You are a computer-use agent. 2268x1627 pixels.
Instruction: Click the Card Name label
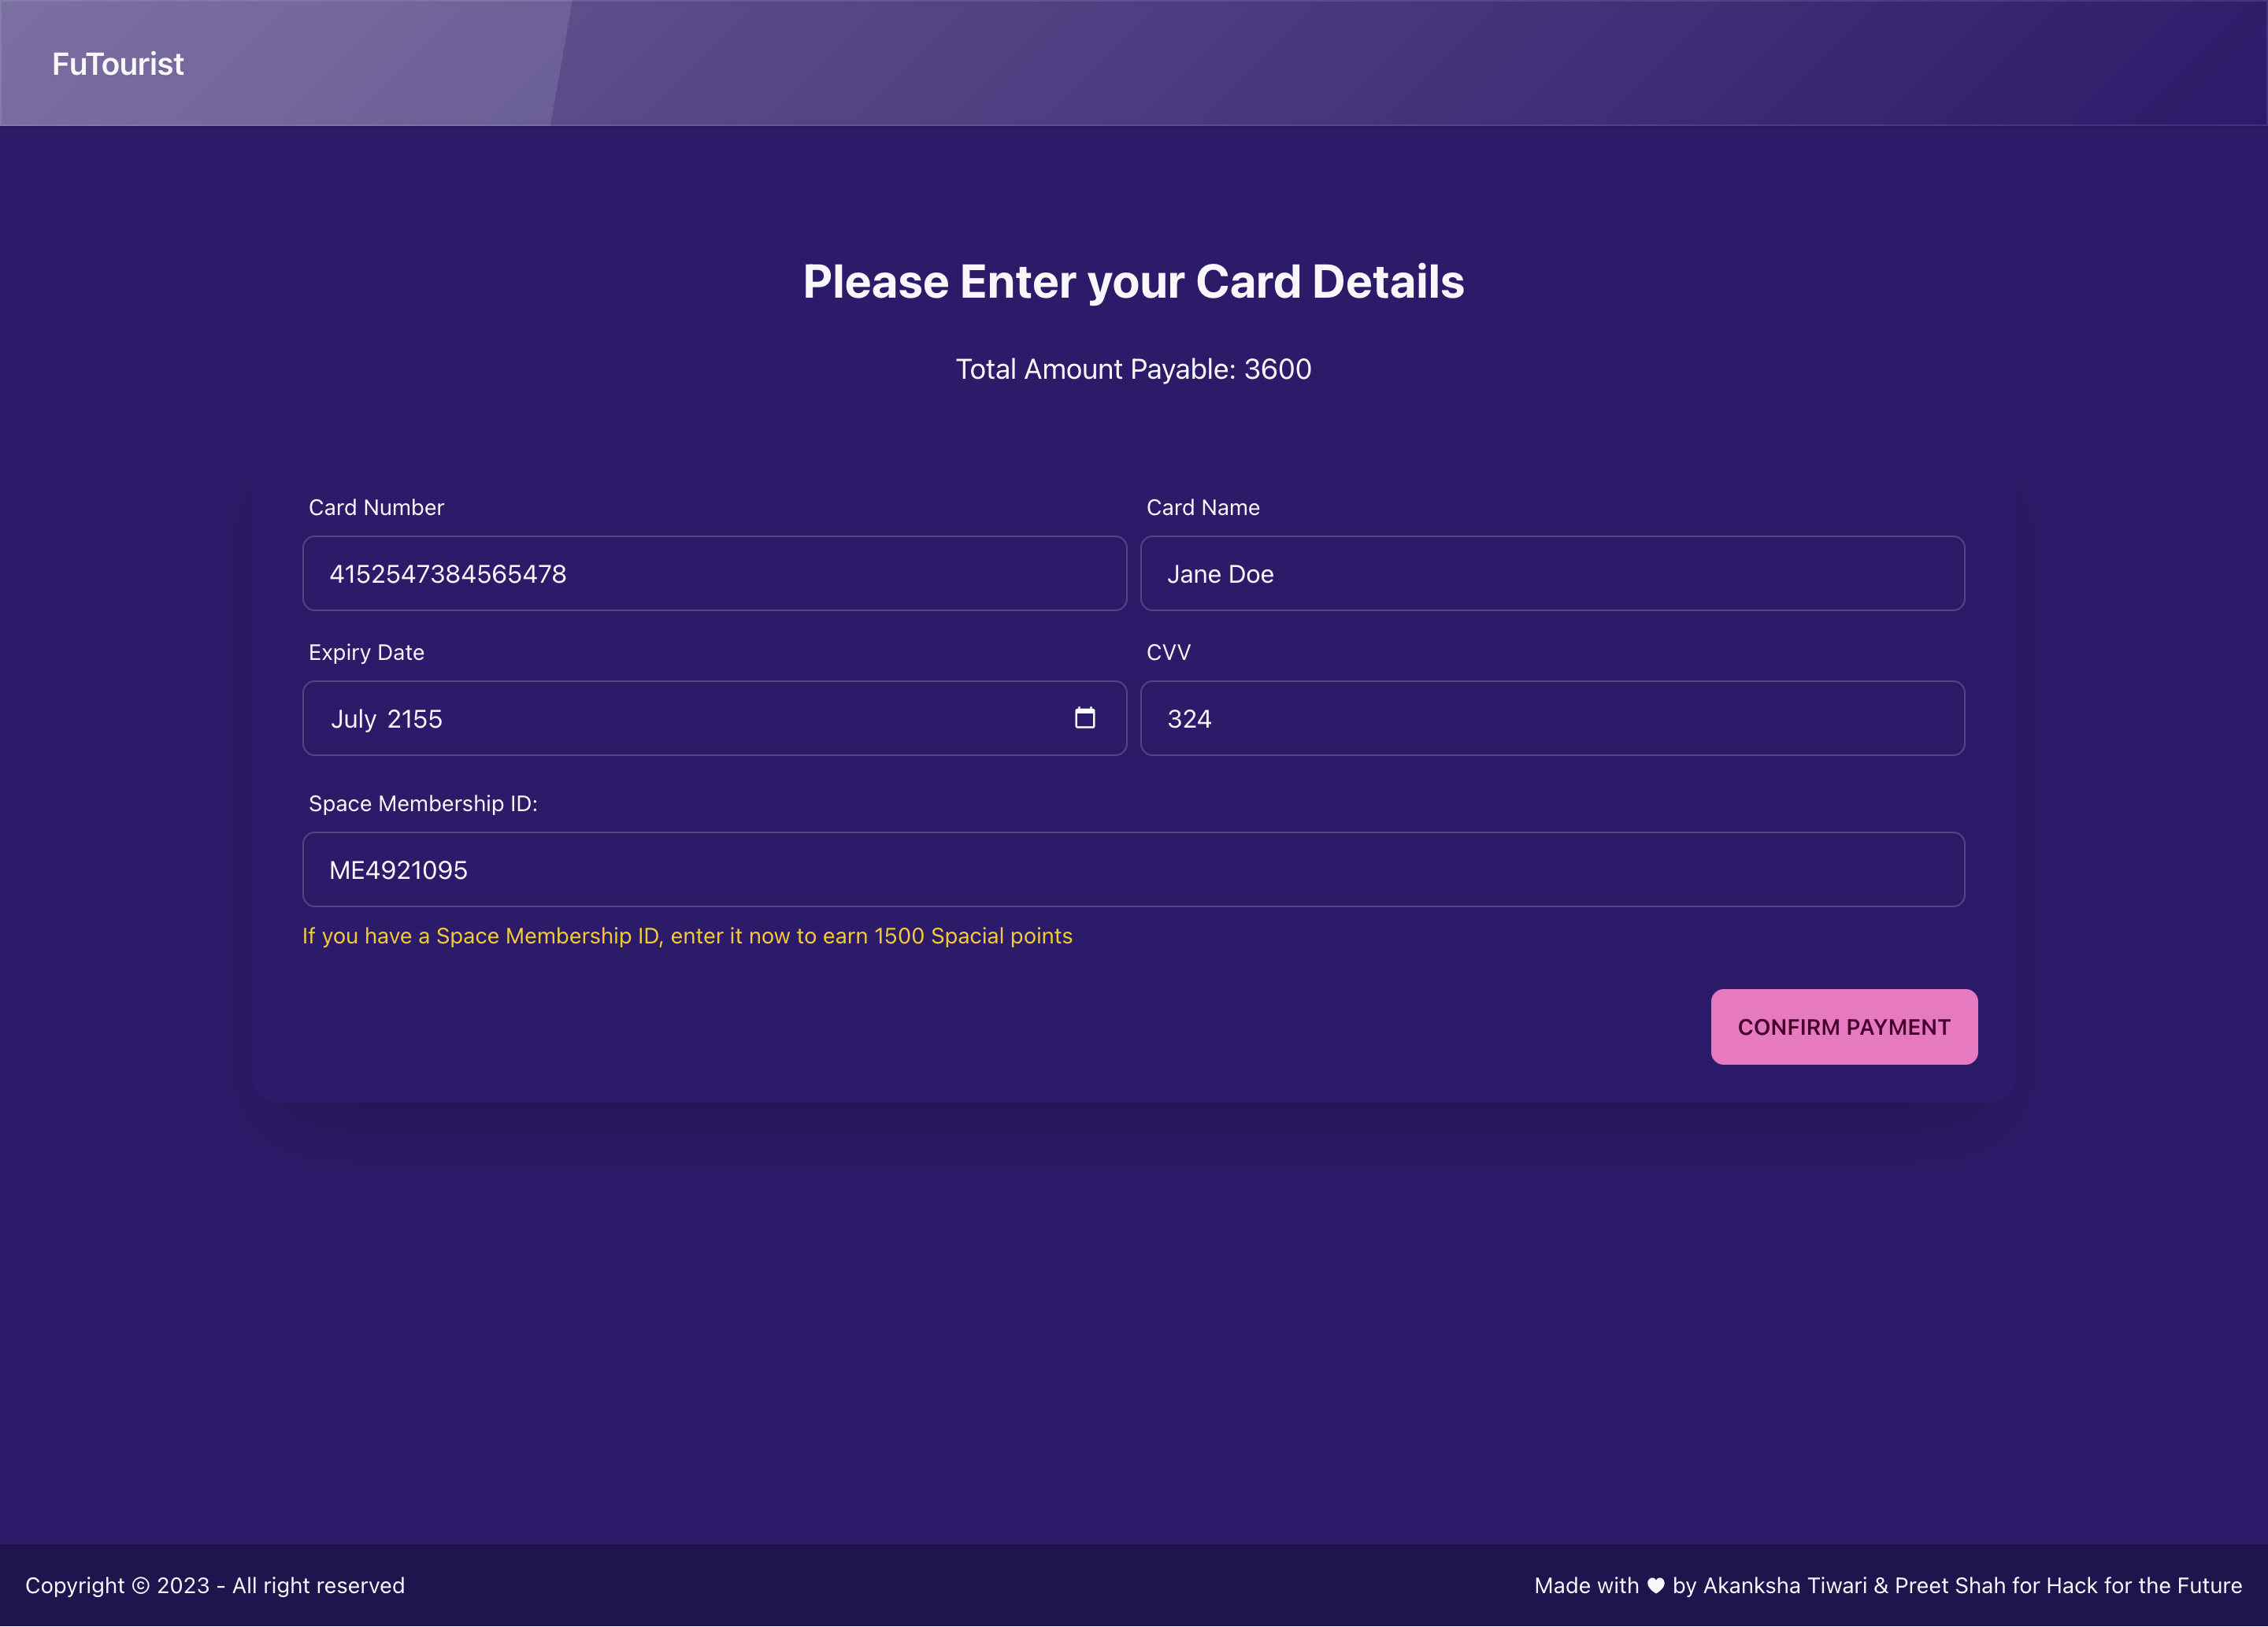coord(1202,508)
